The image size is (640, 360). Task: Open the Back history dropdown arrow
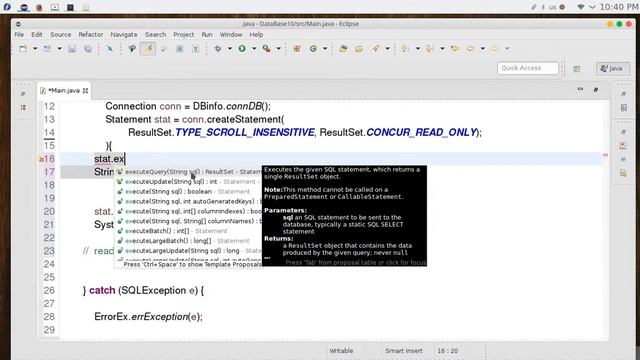pyautogui.click(x=482, y=49)
